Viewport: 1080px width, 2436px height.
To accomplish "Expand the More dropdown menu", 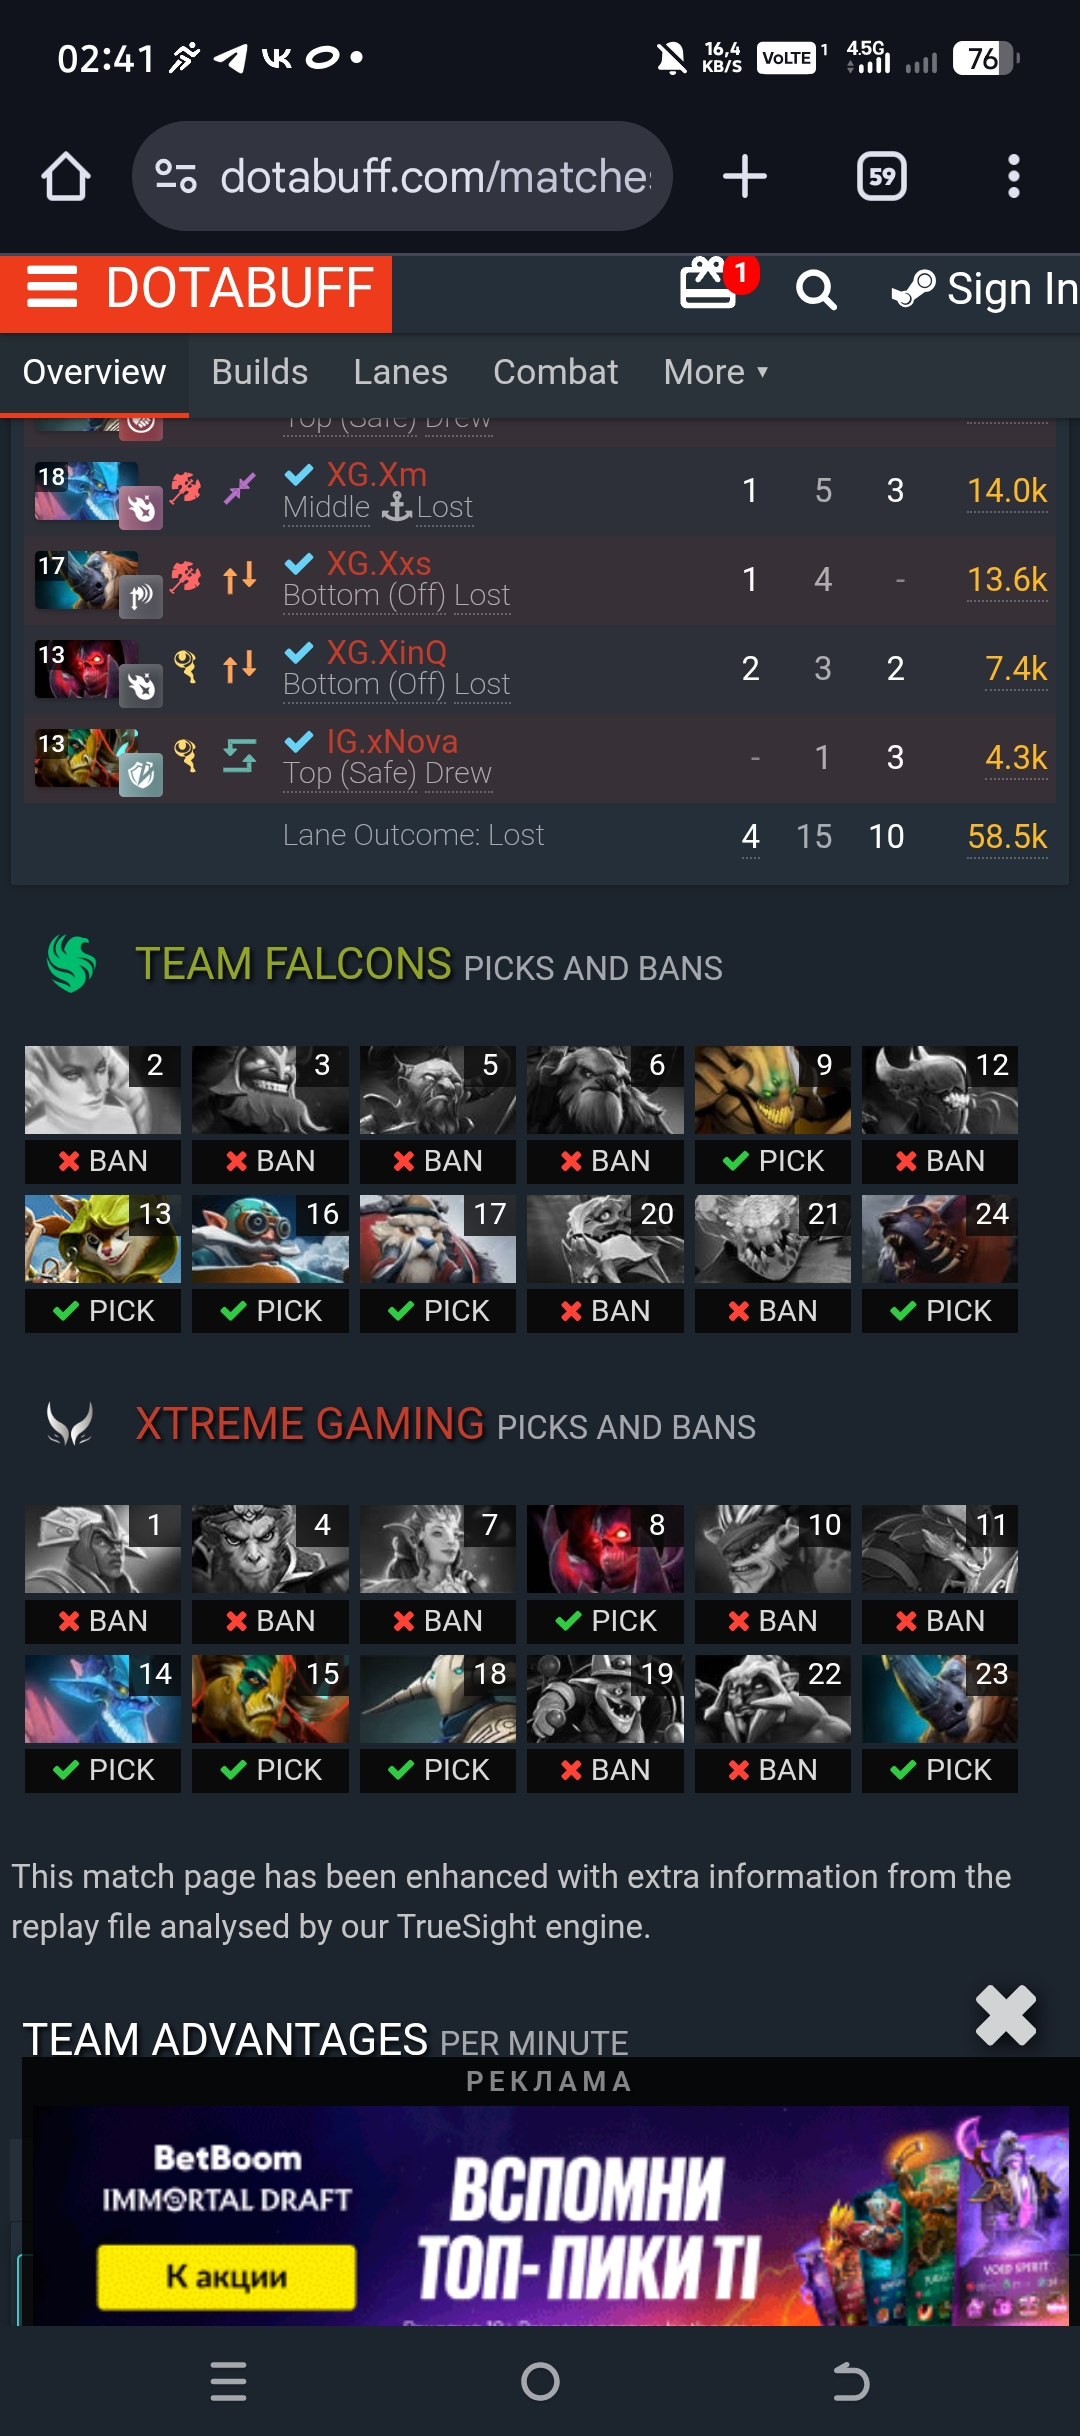I will (716, 372).
